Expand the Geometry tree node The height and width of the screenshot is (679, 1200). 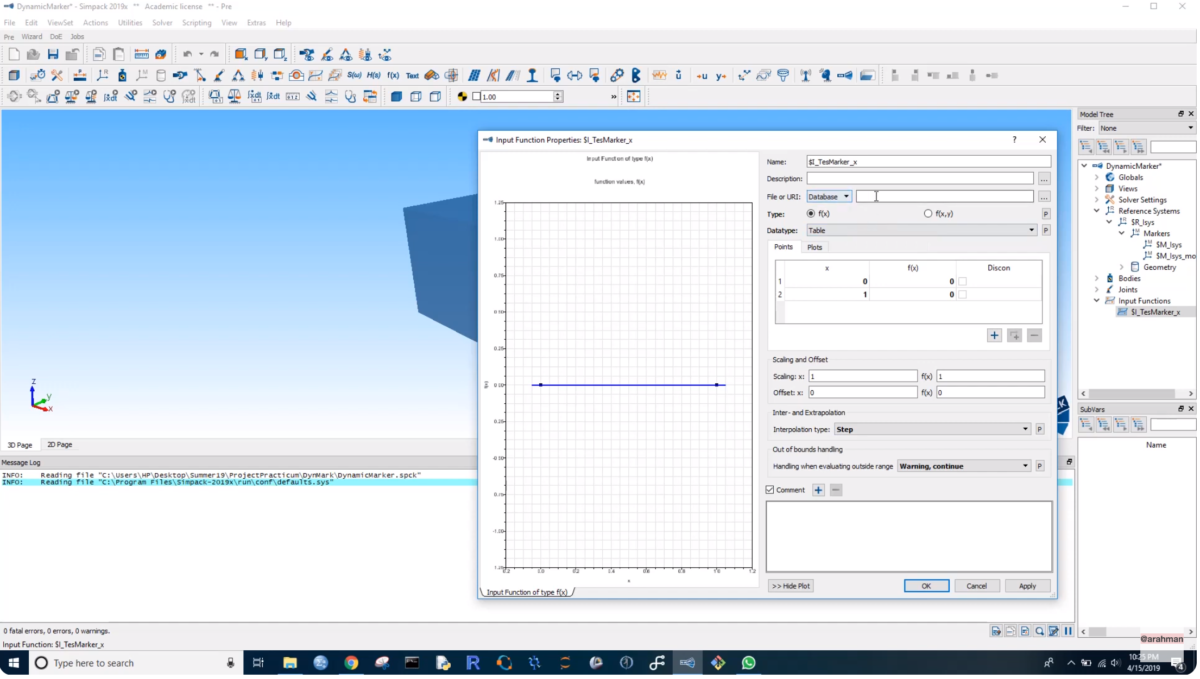[1121, 267]
